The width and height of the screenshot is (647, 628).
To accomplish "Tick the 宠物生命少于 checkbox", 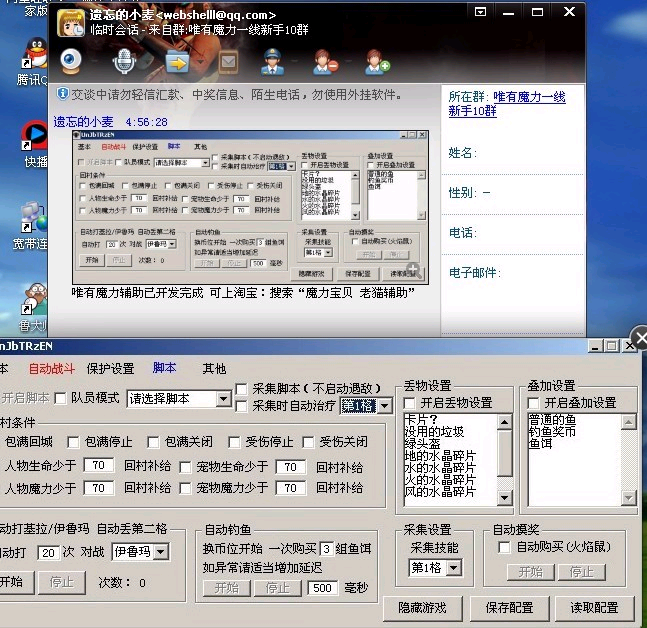I will click(185, 467).
